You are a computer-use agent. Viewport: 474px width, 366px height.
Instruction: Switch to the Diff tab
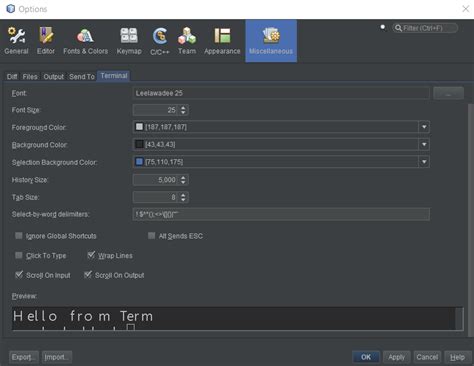pos(12,77)
